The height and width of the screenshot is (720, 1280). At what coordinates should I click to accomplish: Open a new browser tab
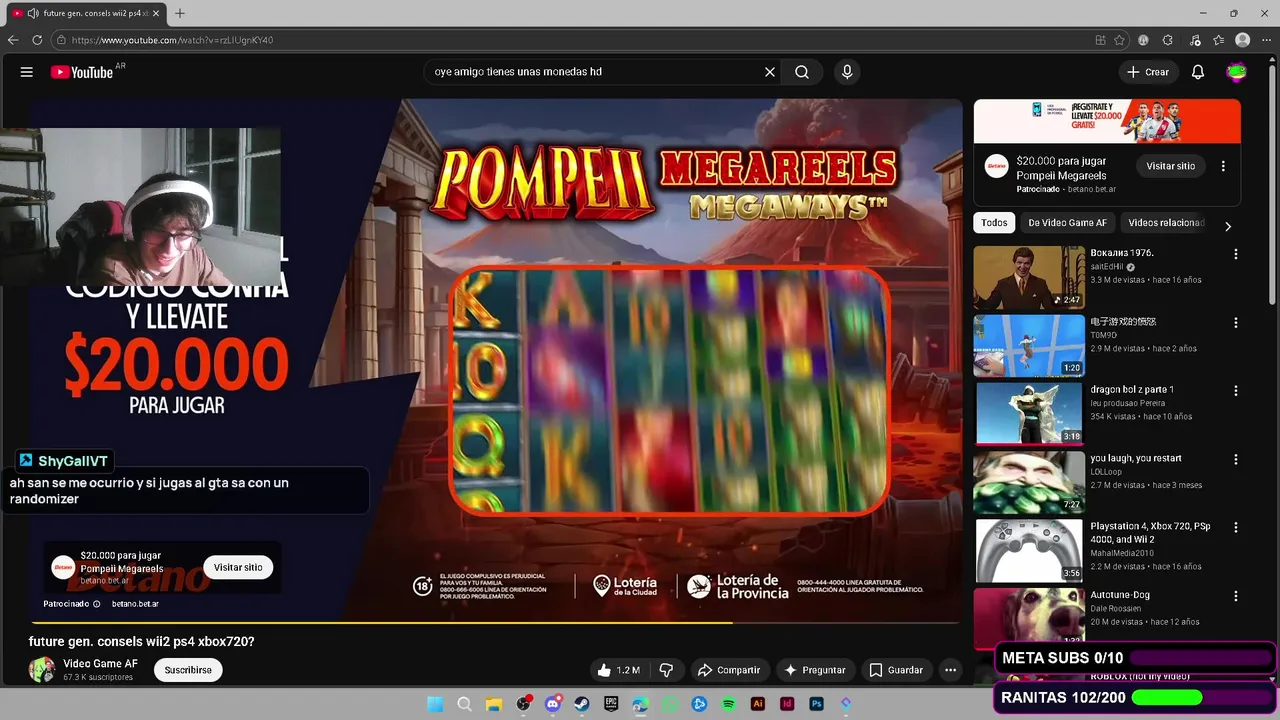point(180,13)
